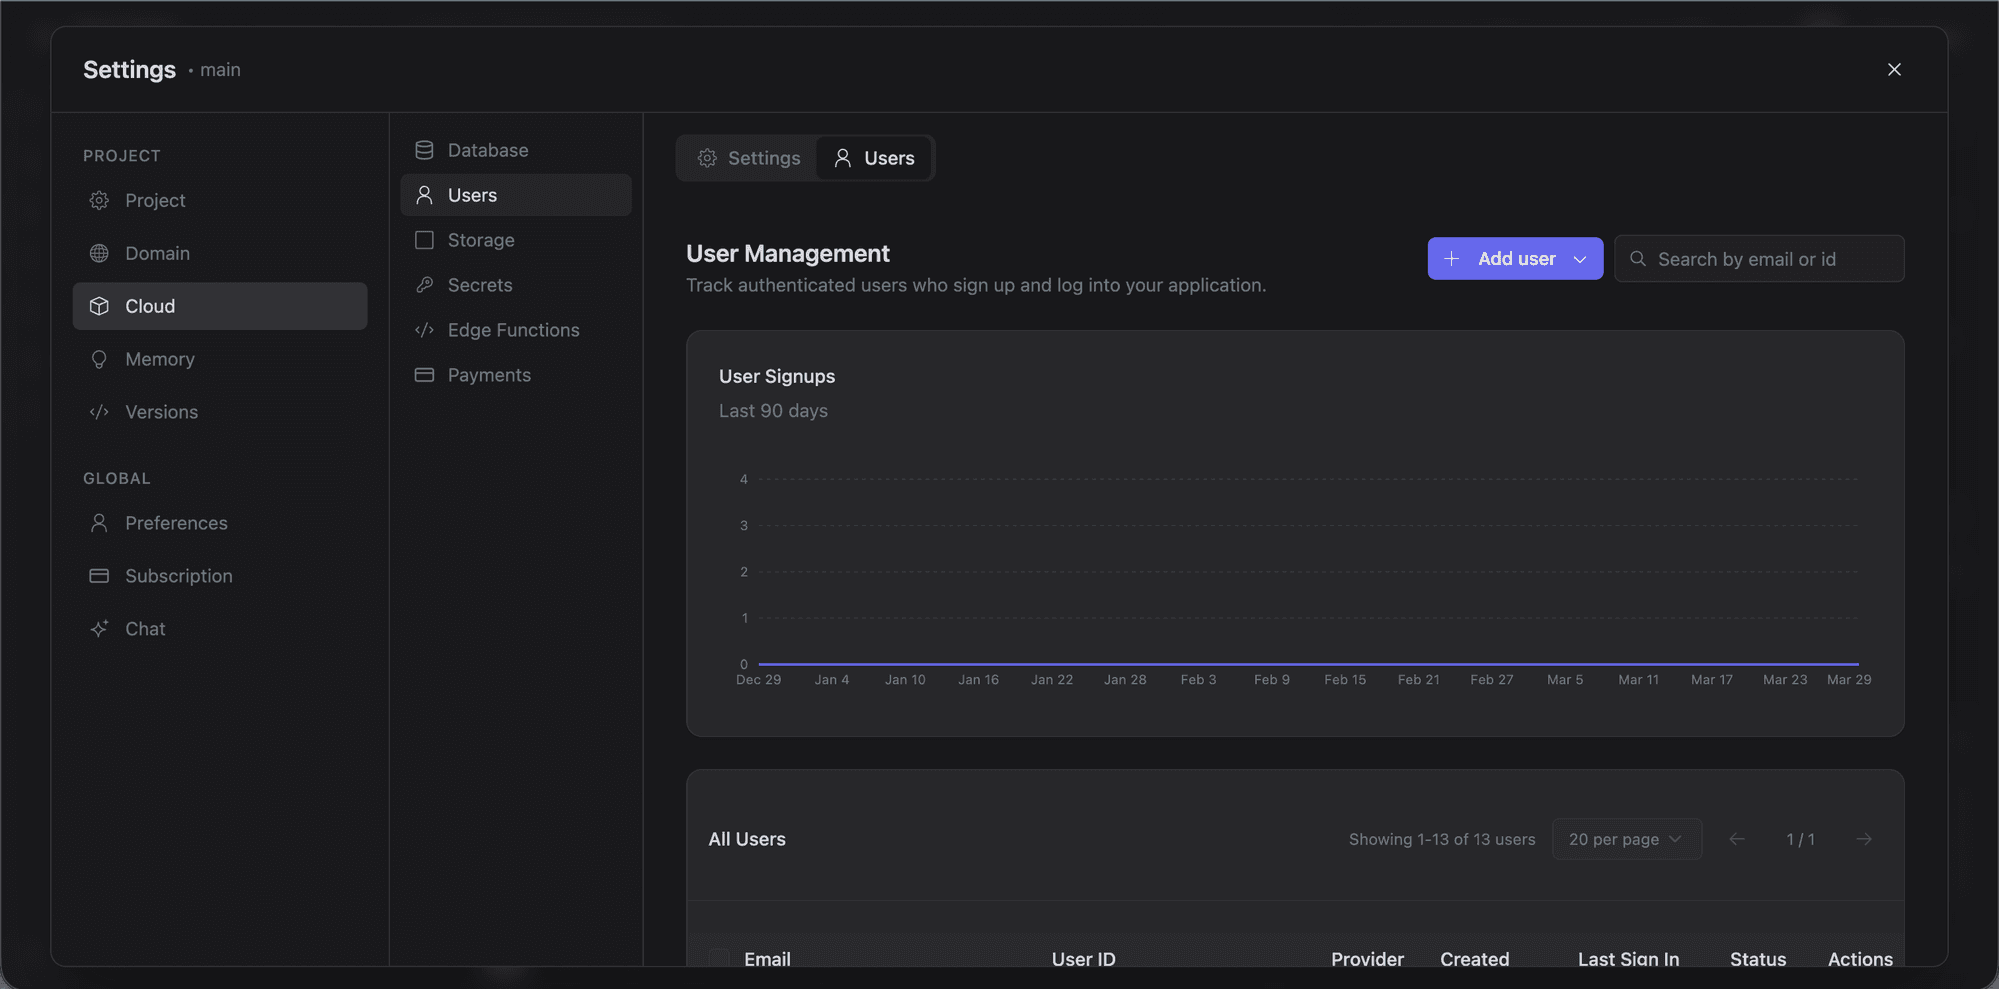Click the Feb 15 chart axis label
The image size is (1999, 989).
[x=1344, y=679]
